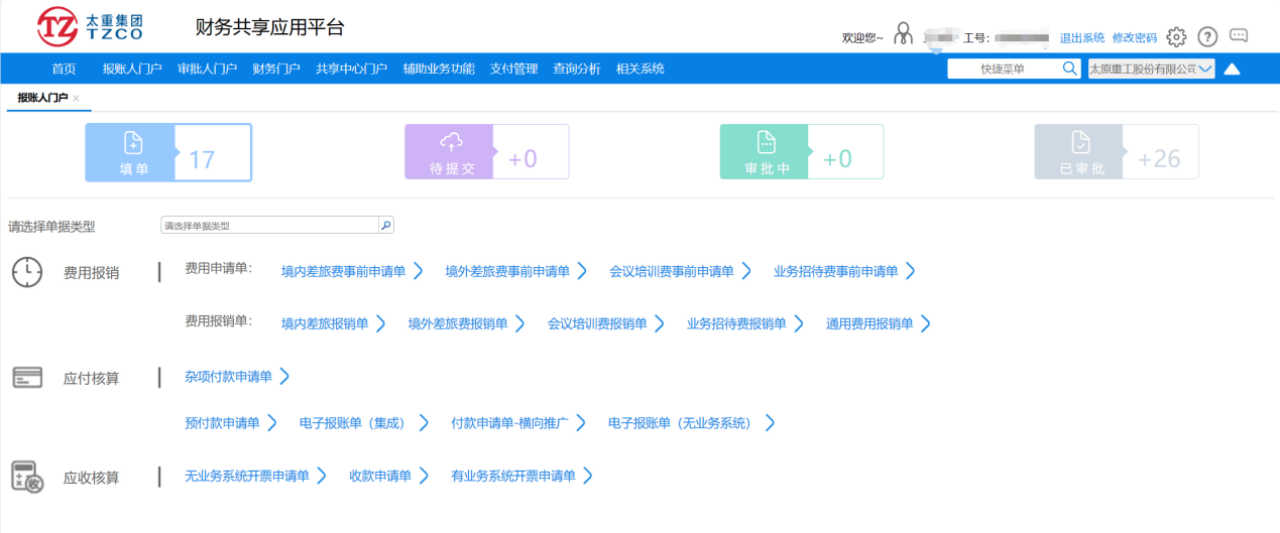Collapse the header with the up arrow
The image size is (1280, 533).
point(1232,69)
